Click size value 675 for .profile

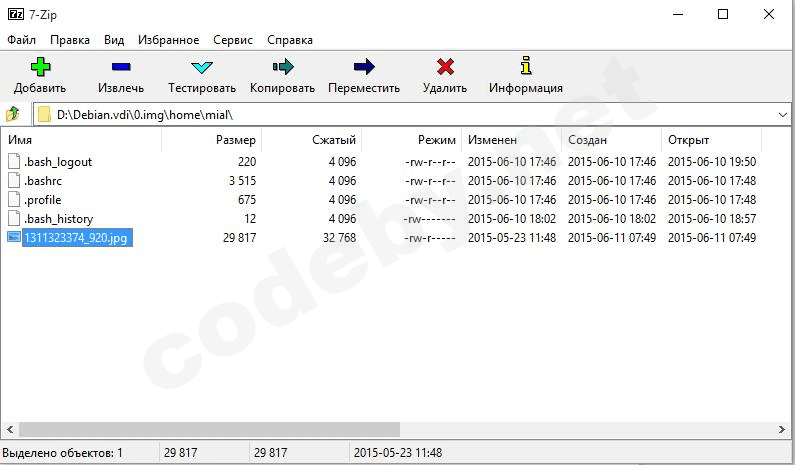click(x=247, y=200)
